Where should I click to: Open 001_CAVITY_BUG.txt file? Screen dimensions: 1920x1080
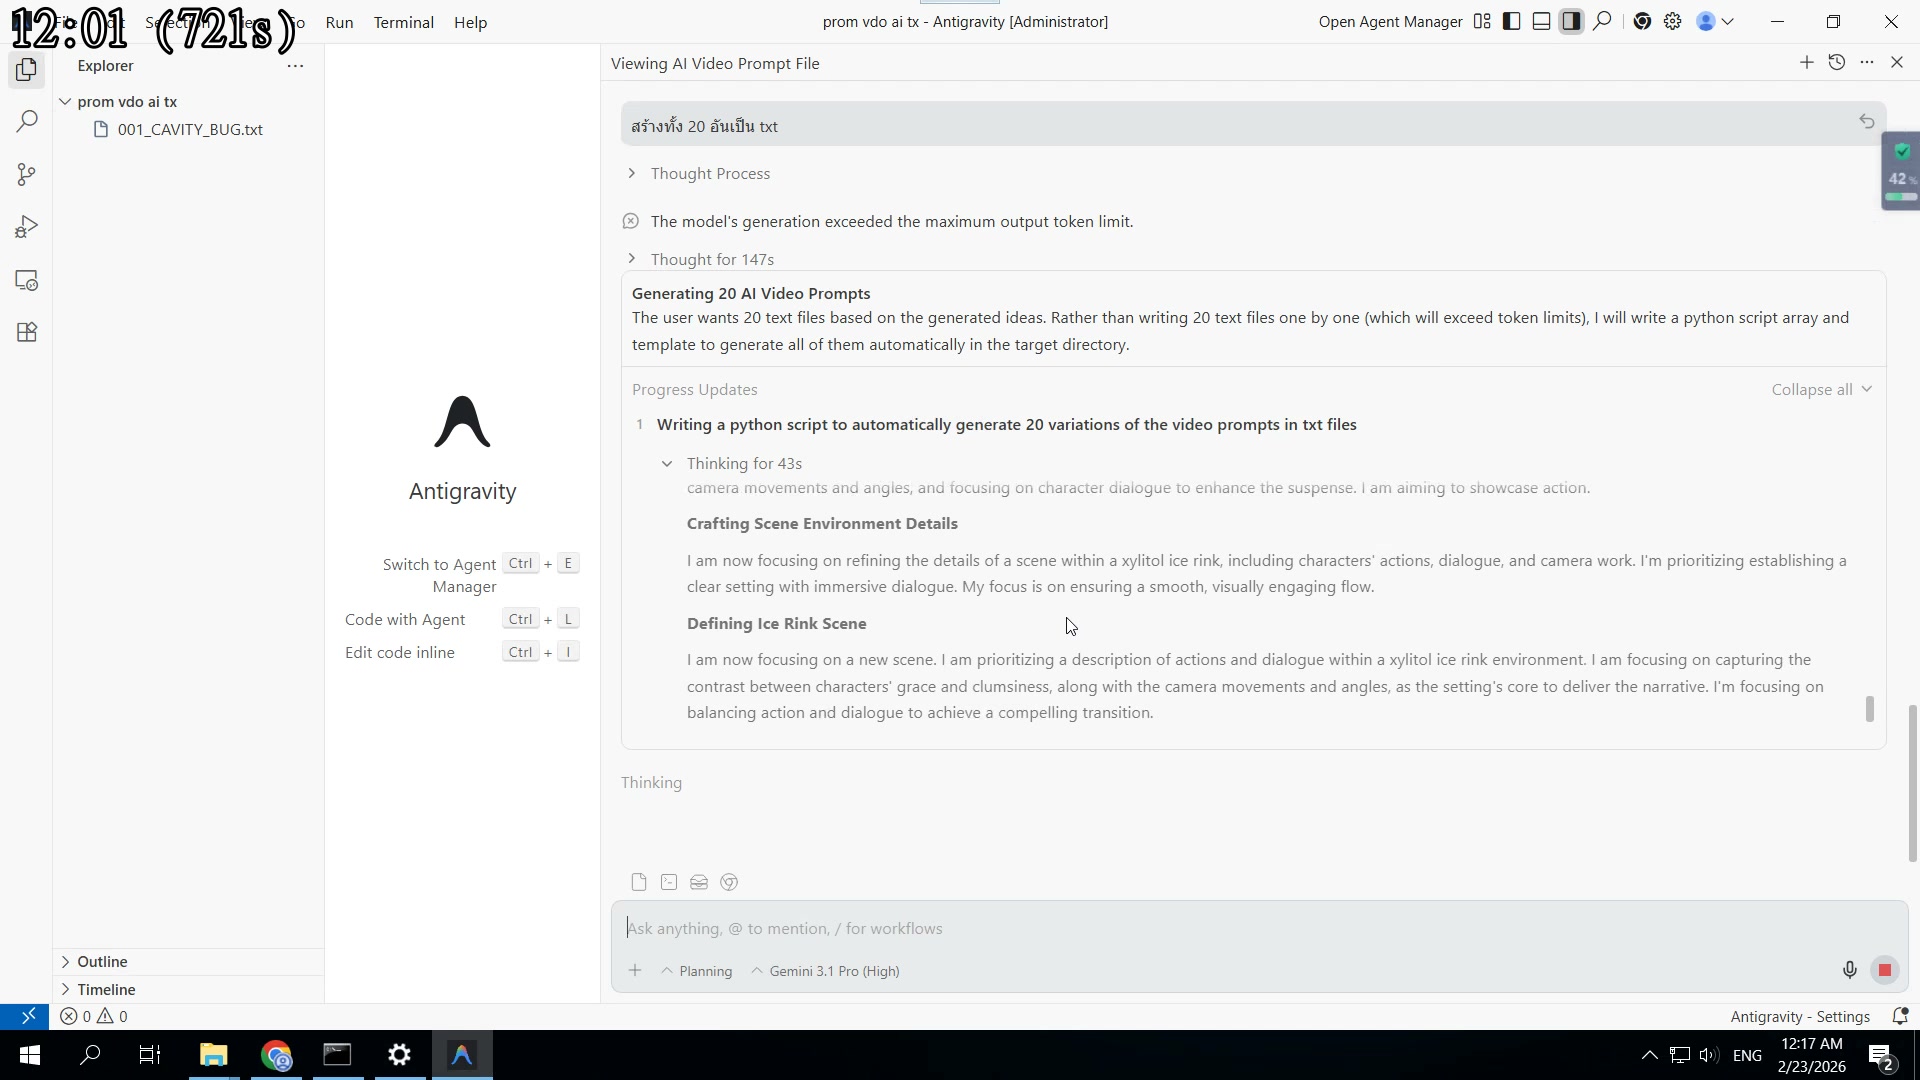click(x=190, y=130)
